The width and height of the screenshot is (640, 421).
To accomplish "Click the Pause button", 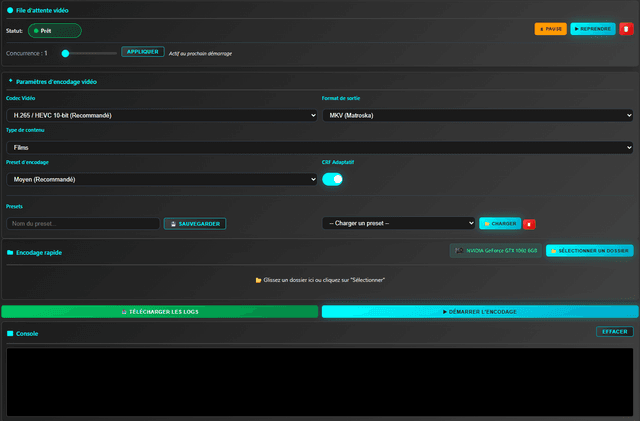I will pyautogui.click(x=551, y=29).
